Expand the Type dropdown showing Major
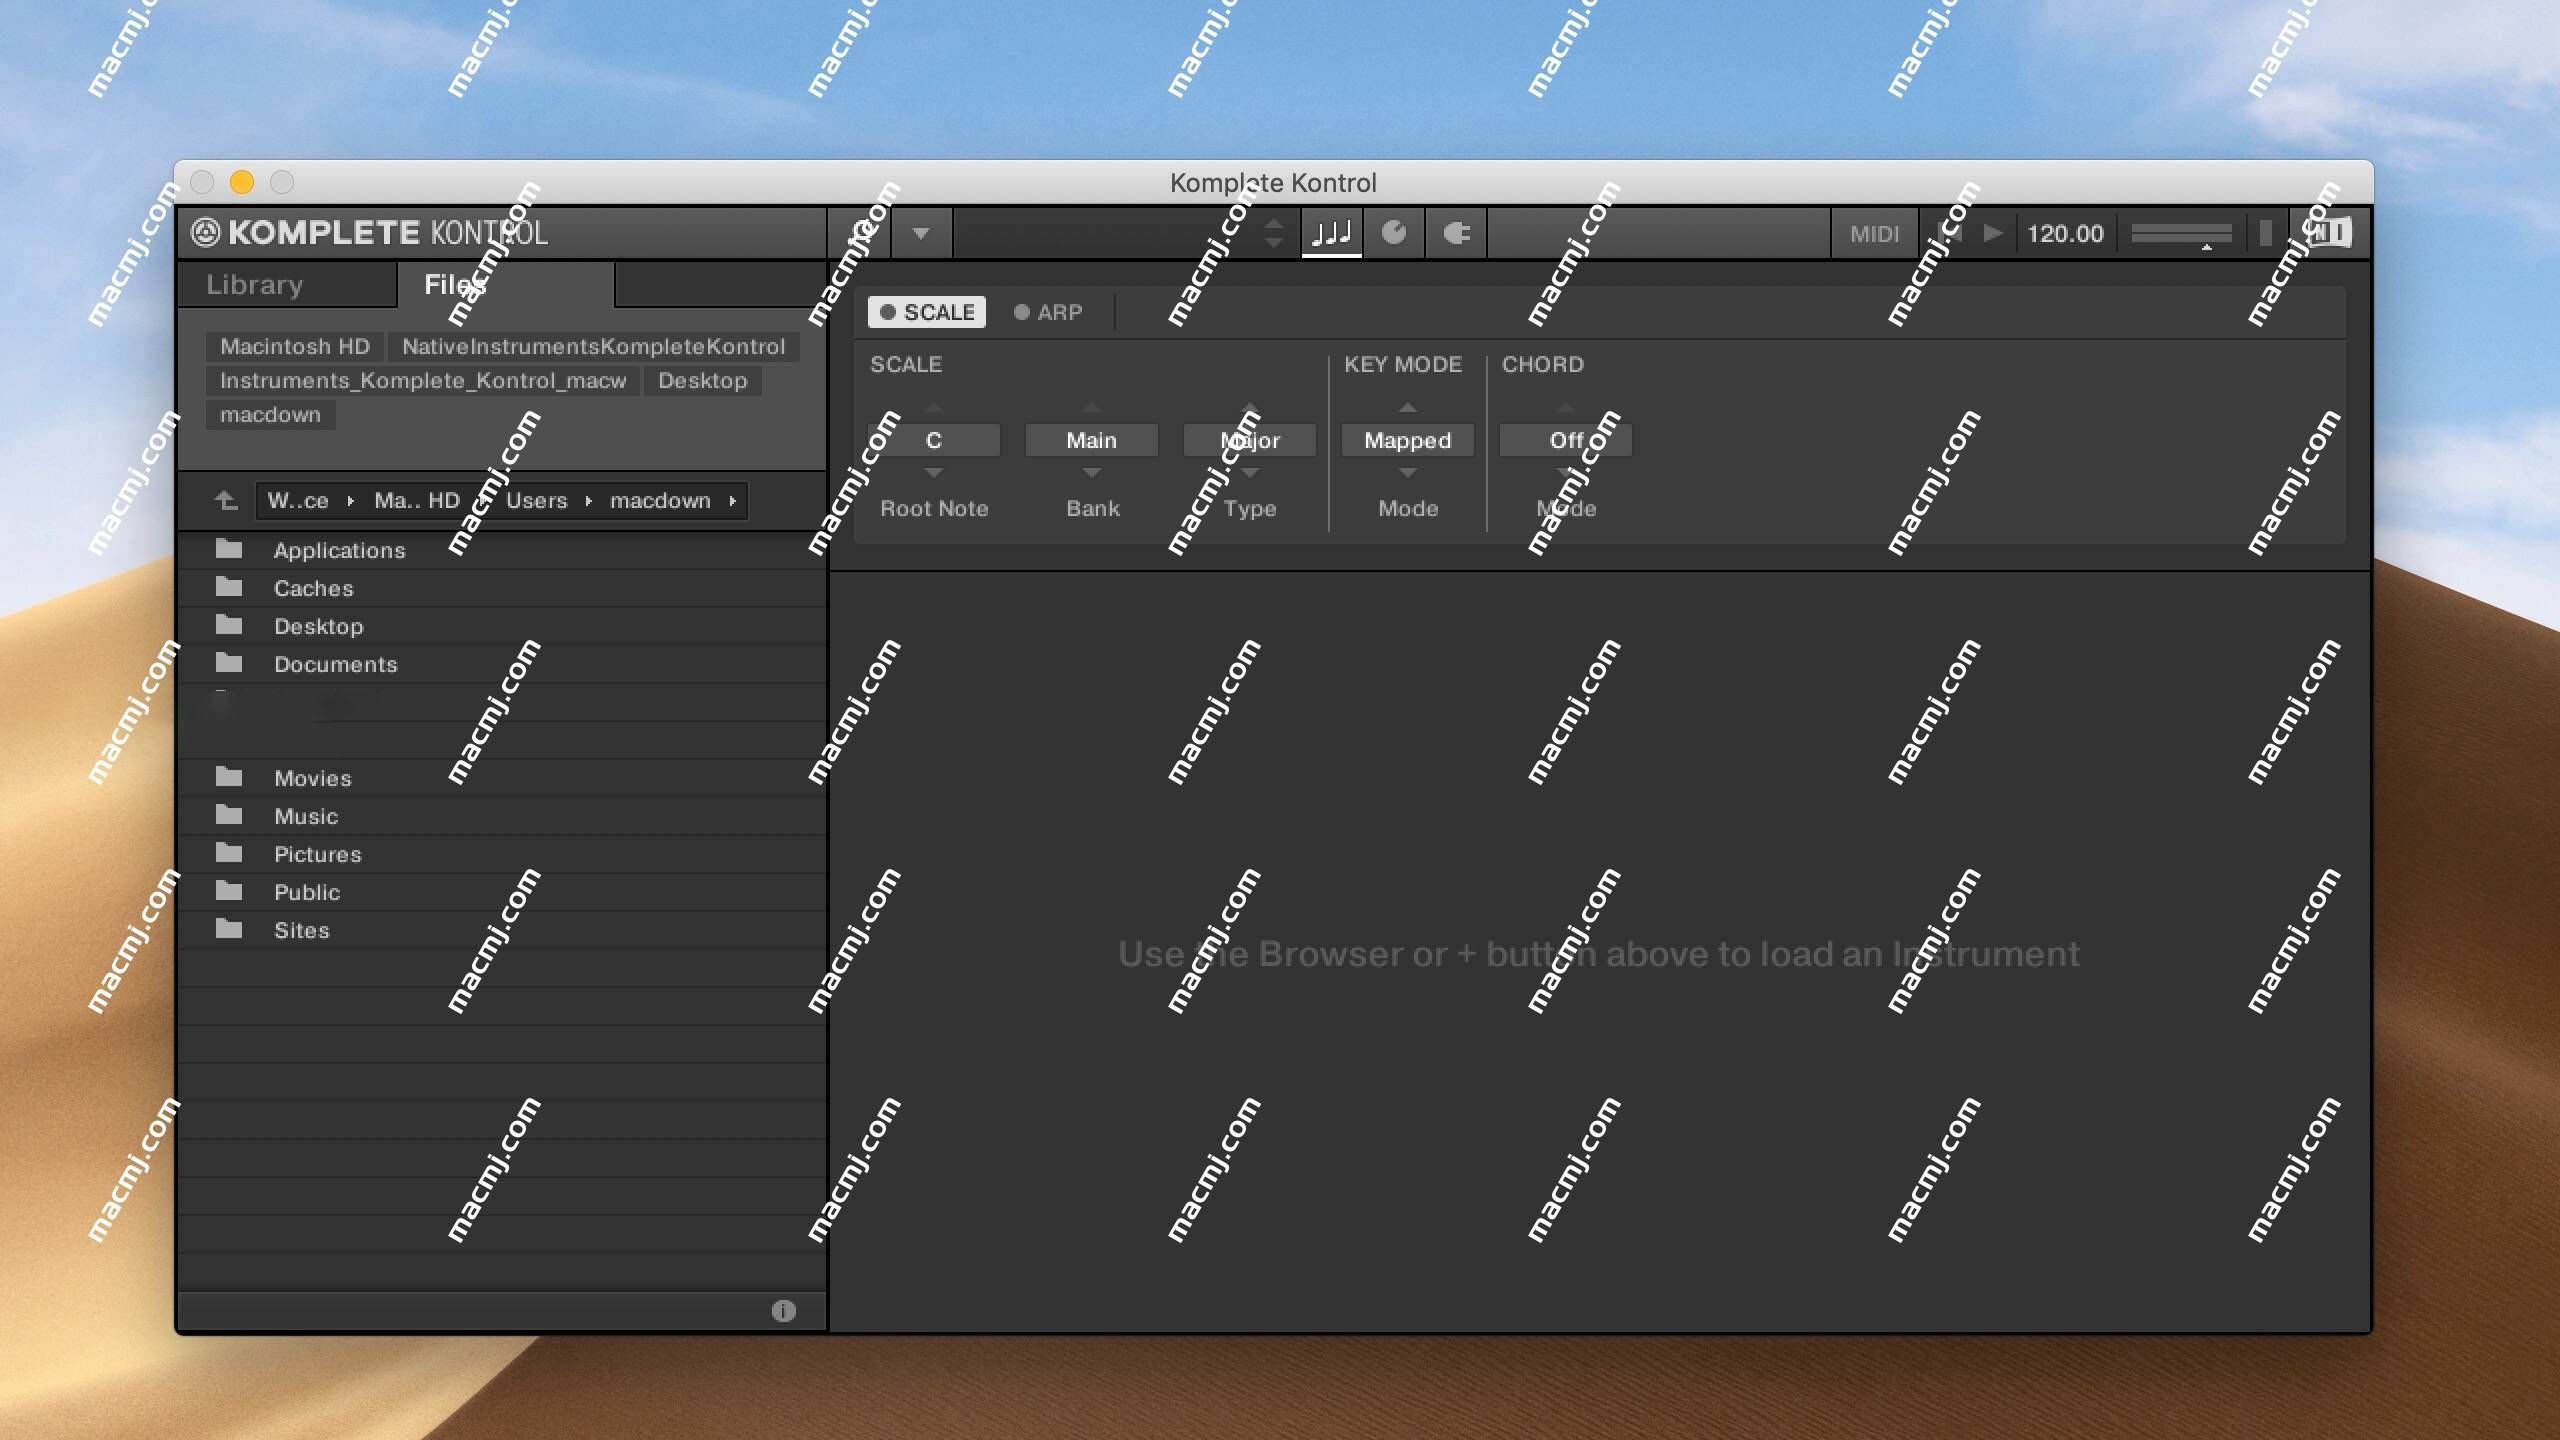Image resolution: width=2560 pixels, height=1440 pixels. pyautogui.click(x=1250, y=440)
